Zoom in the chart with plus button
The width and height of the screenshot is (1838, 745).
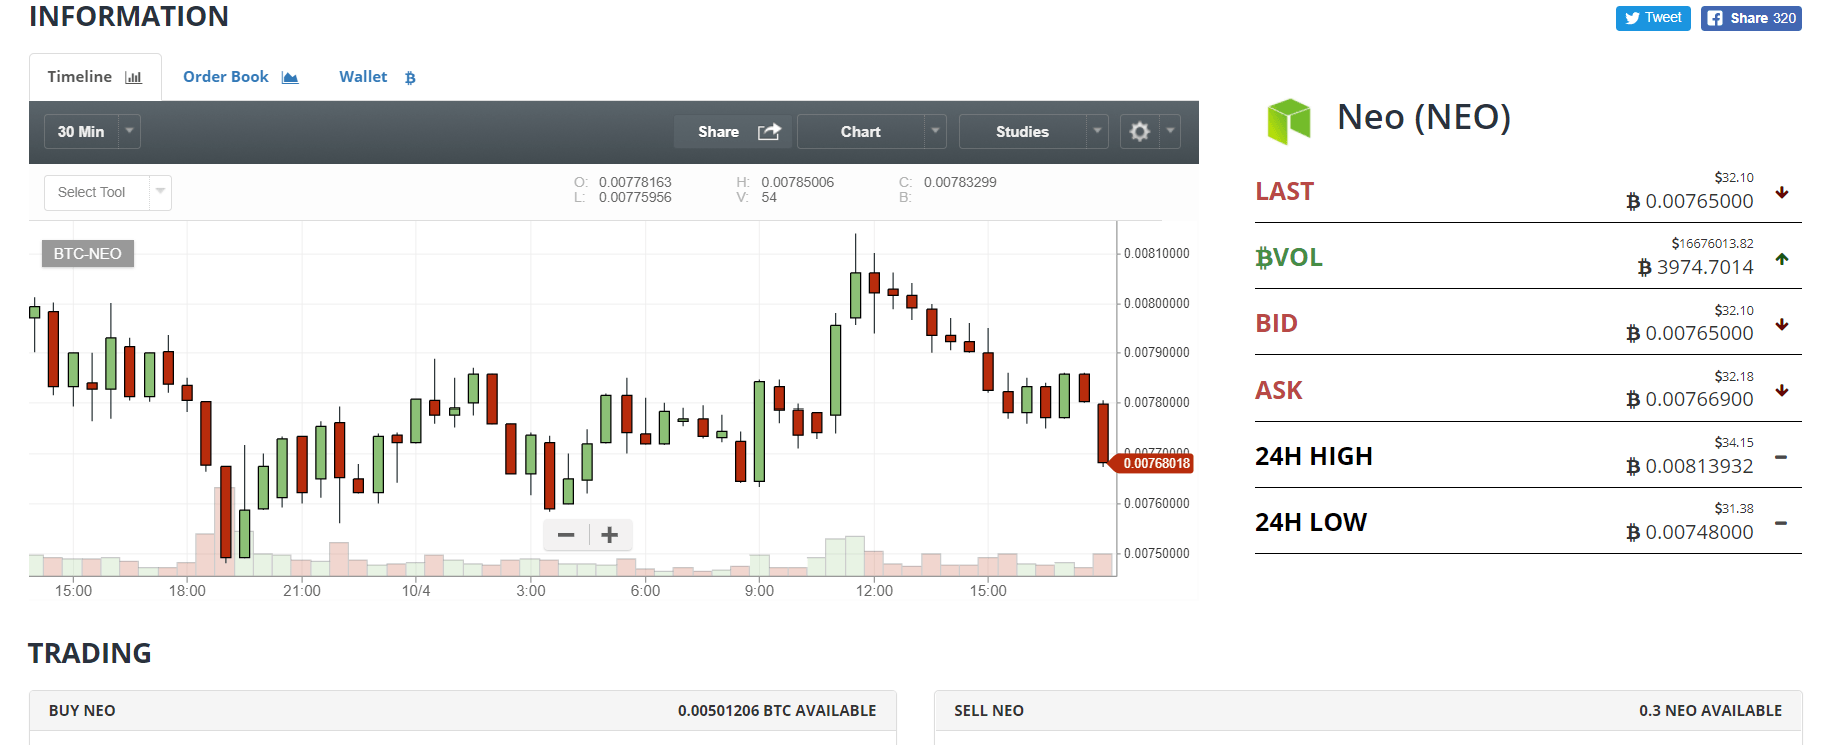(x=610, y=535)
